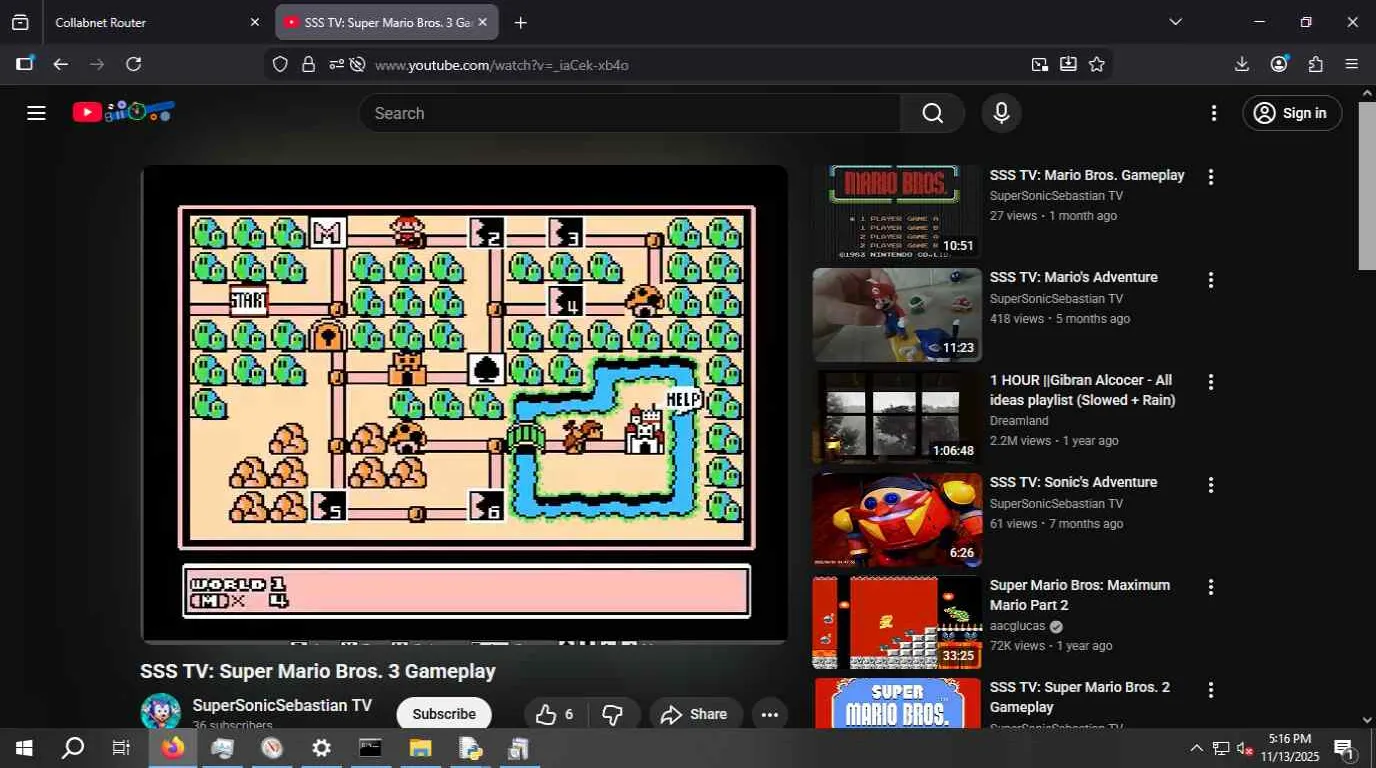Open options for Gibran Alcocer playlist video
The height and width of the screenshot is (768, 1376).
click(1211, 382)
